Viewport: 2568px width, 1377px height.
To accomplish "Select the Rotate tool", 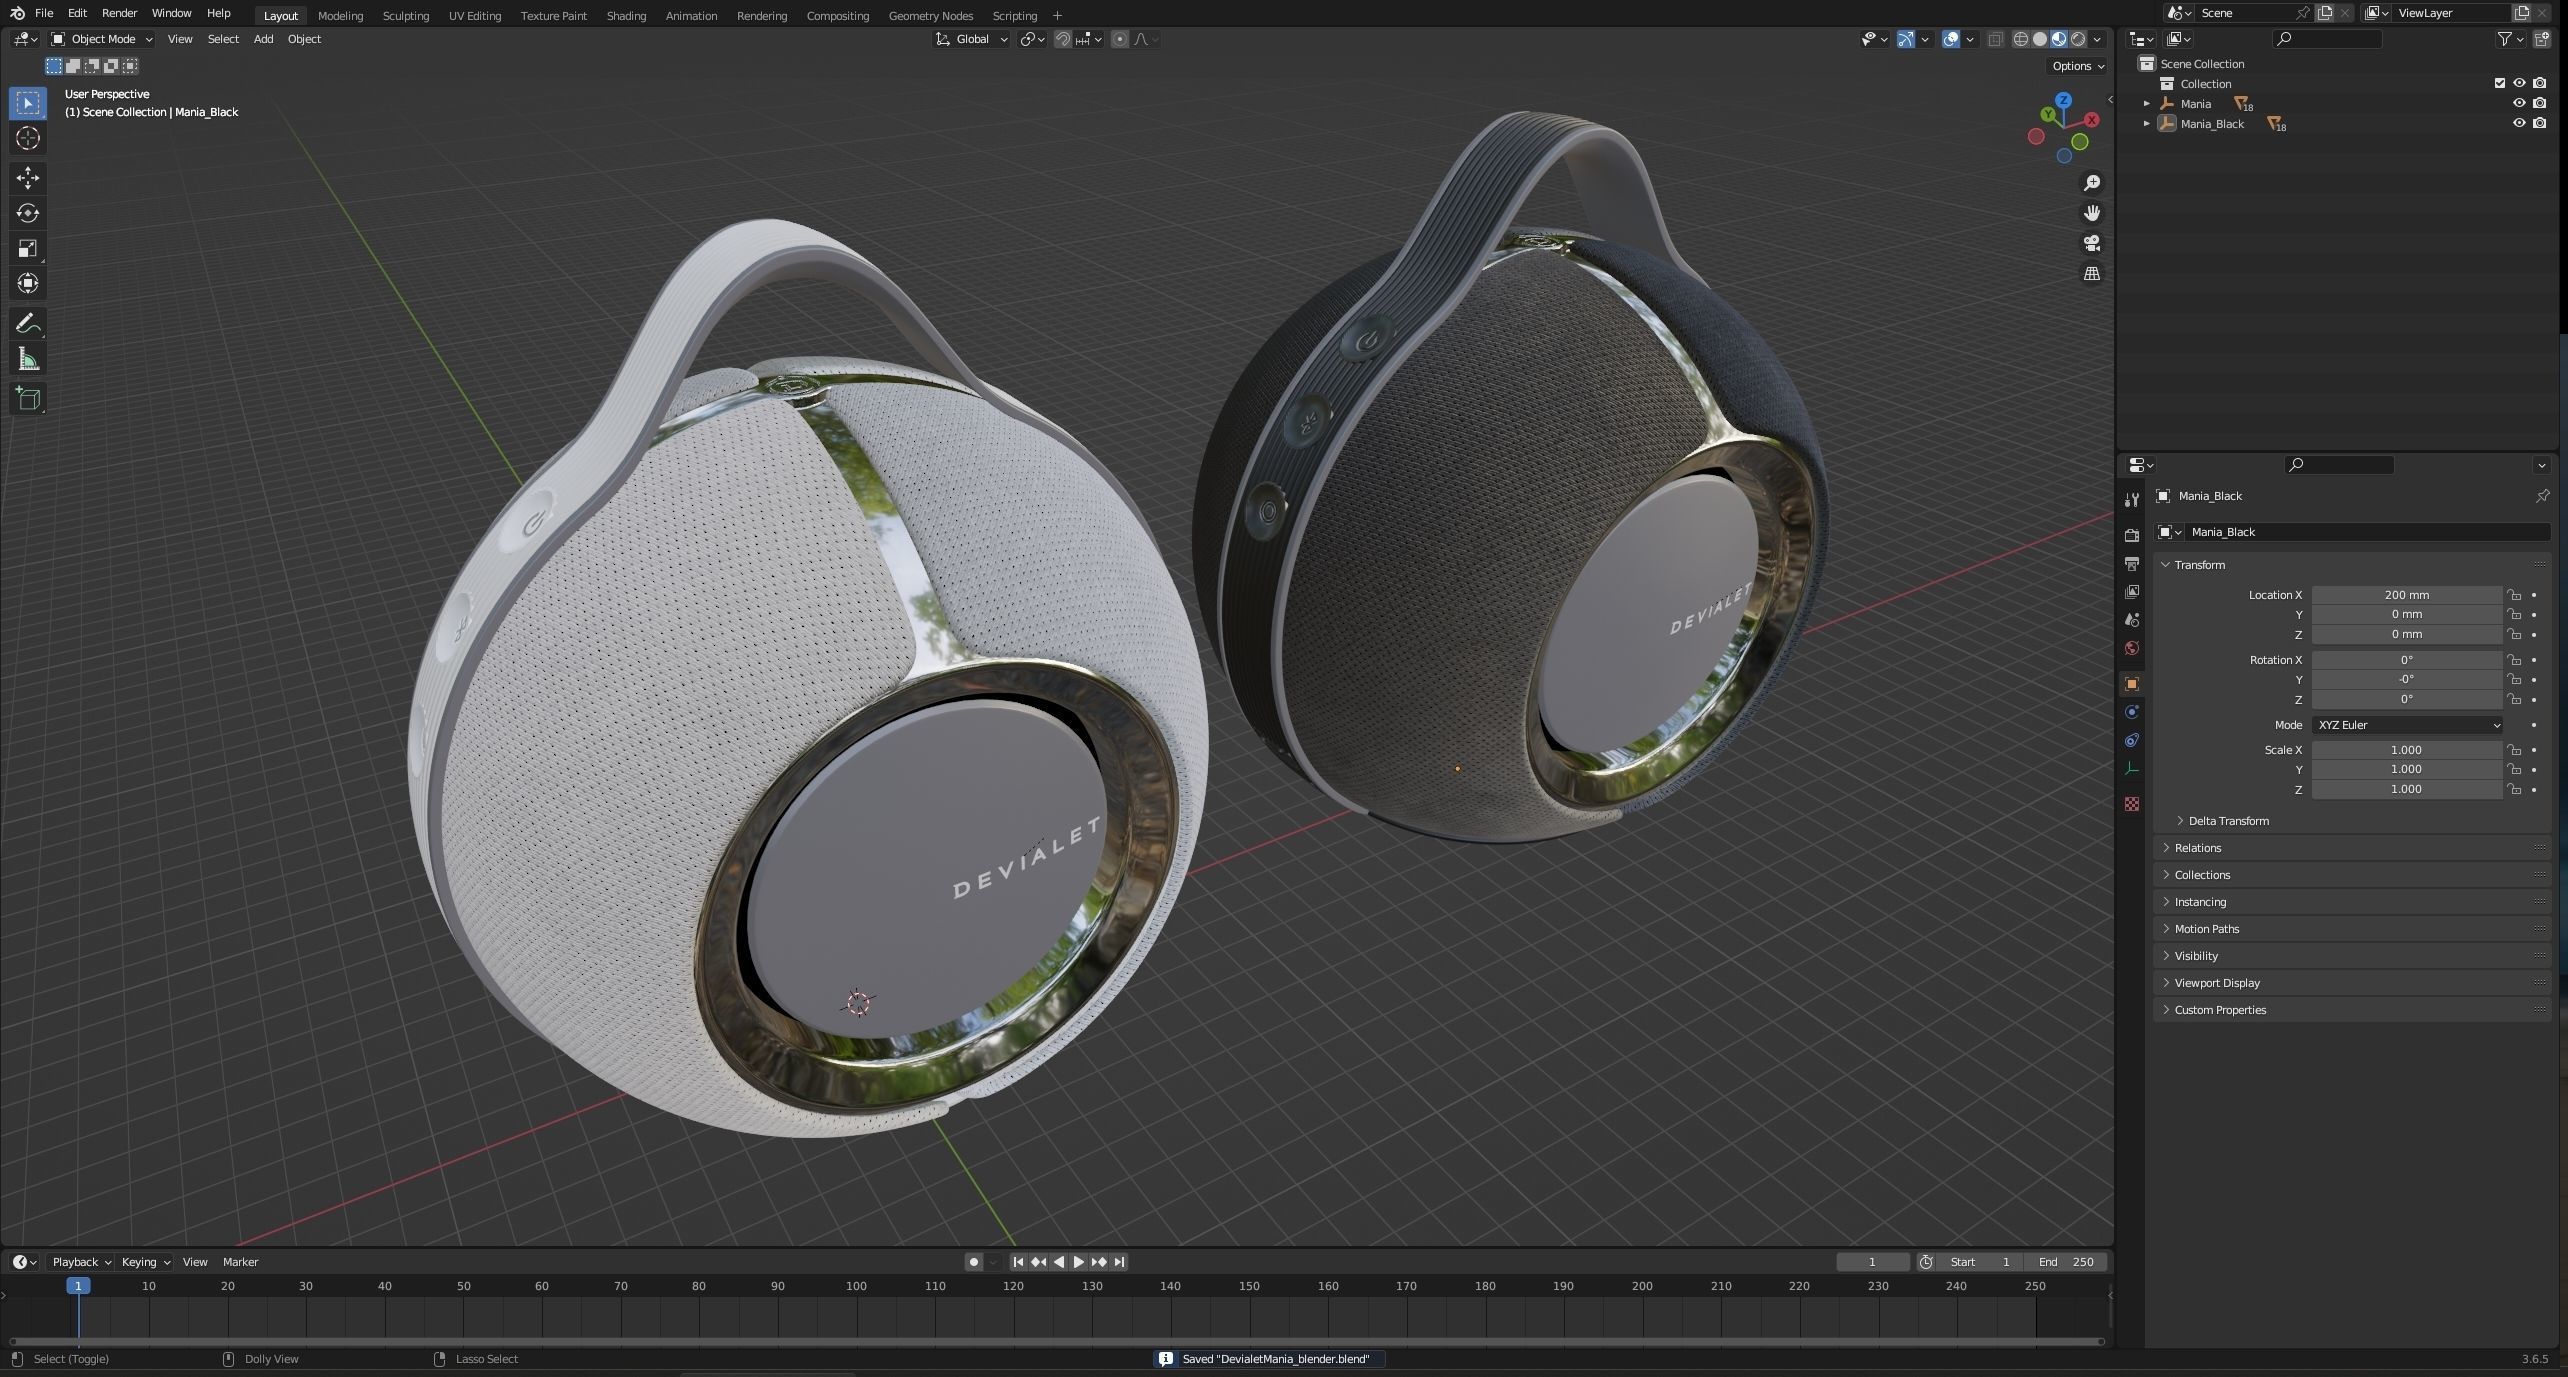I will pyautogui.click(x=28, y=213).
